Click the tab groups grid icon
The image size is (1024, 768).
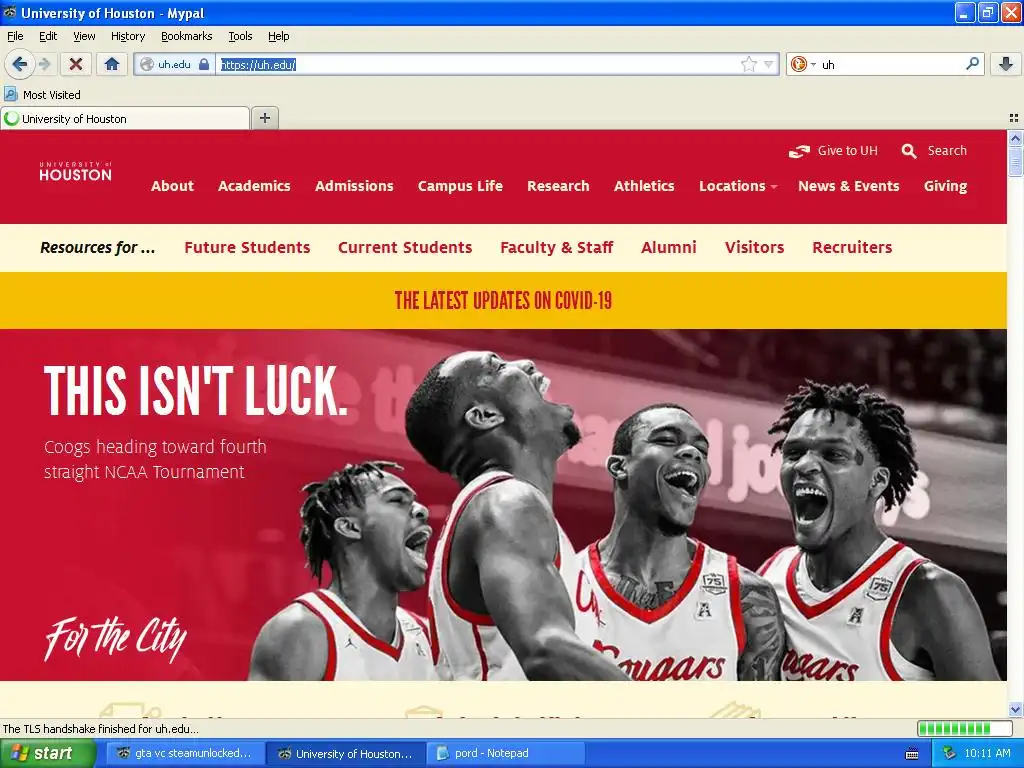pos(1014,118)
